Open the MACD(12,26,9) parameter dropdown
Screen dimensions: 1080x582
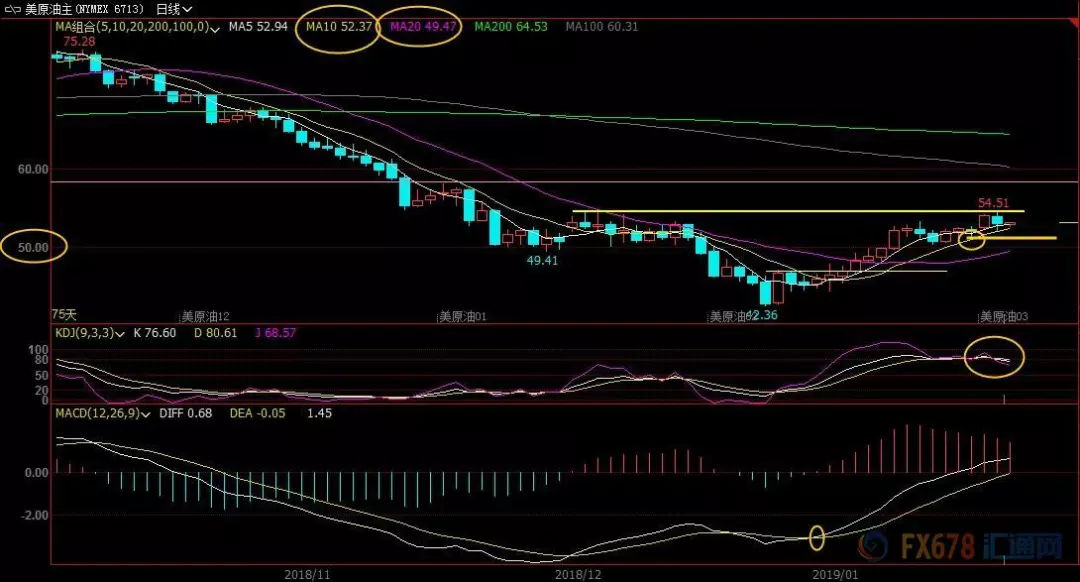(x=145, y=414)
